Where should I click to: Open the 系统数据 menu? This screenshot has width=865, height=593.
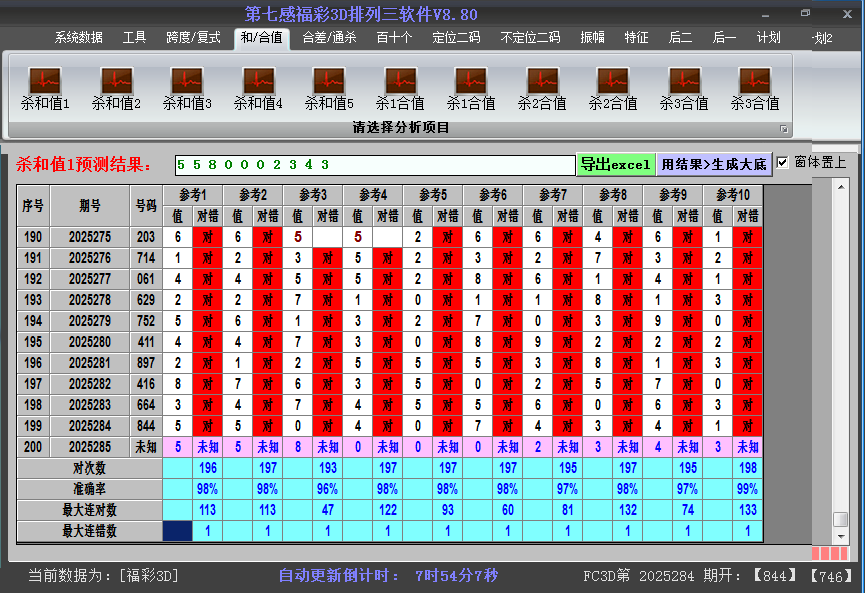click(79, 38)
